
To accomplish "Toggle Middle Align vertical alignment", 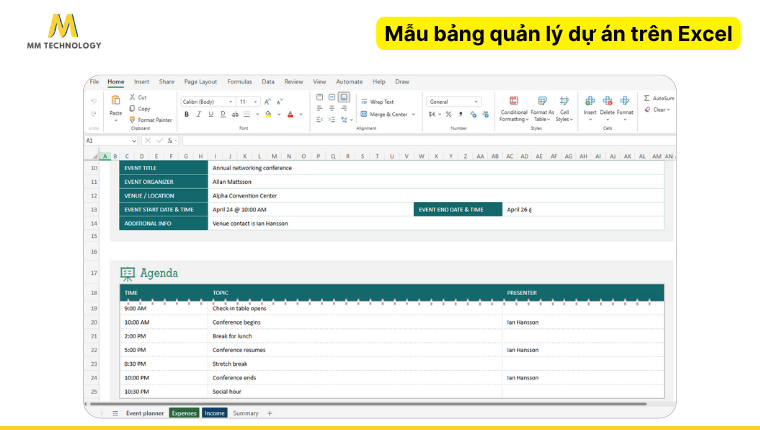I will click(332, 97).
